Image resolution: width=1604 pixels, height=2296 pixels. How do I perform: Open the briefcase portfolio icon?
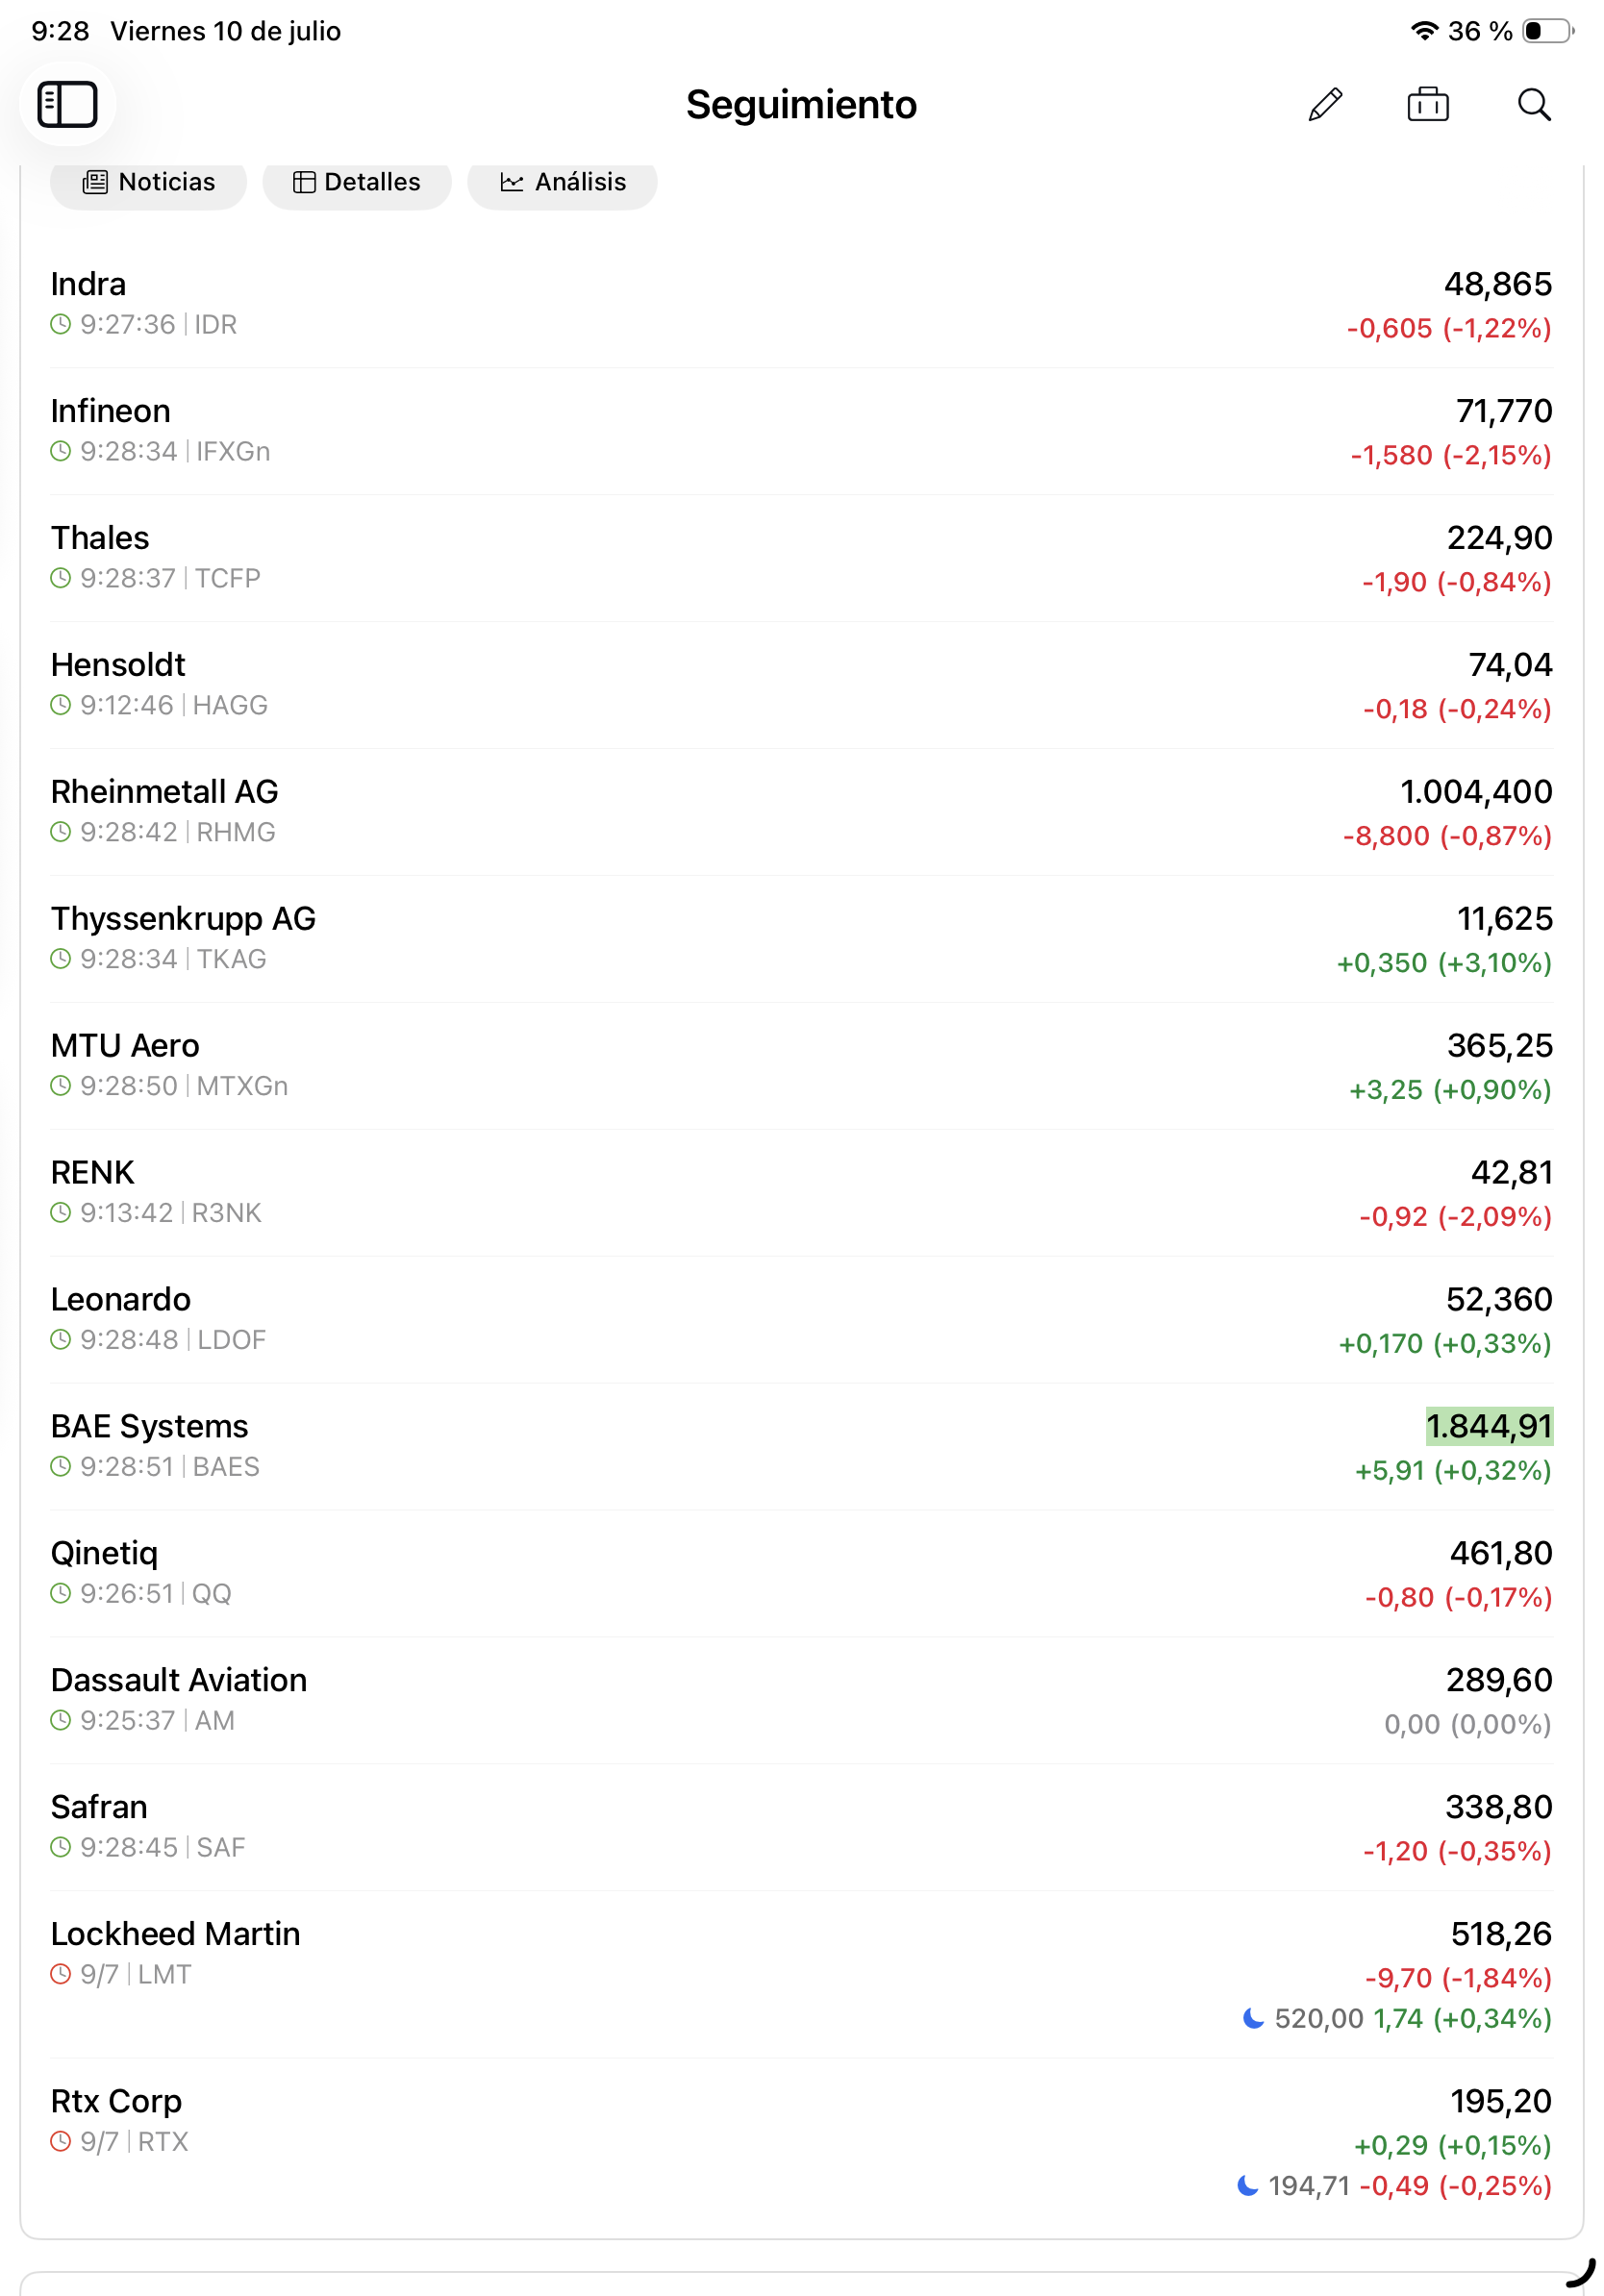tap(1427, 104)
